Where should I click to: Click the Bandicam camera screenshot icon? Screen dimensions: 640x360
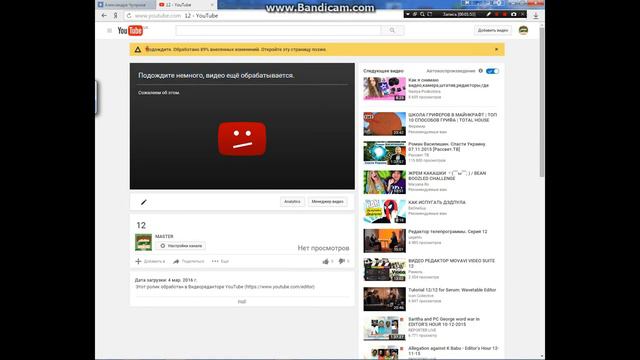pyautogui.click(x=513, y=14)
